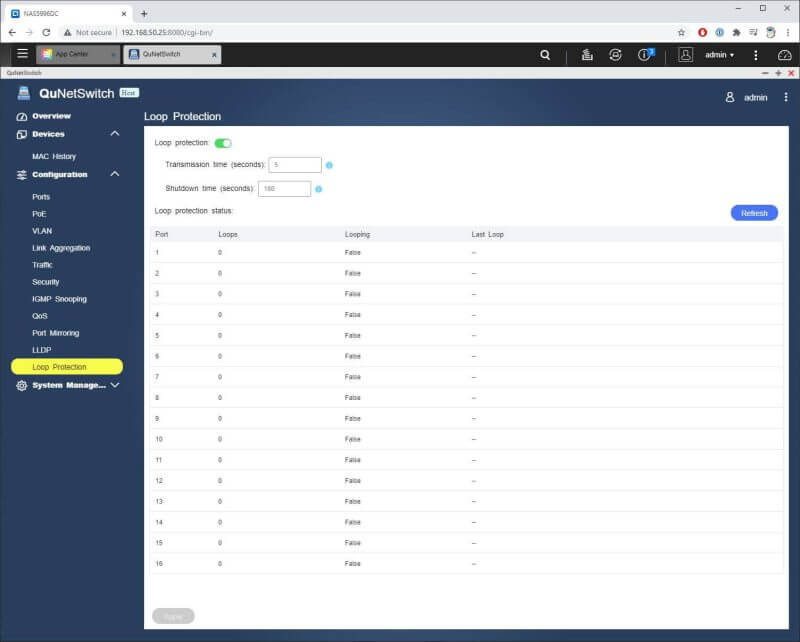This screenshot has width=800, height=642.
Task: Open LLDP page
Action: point(41,350)
